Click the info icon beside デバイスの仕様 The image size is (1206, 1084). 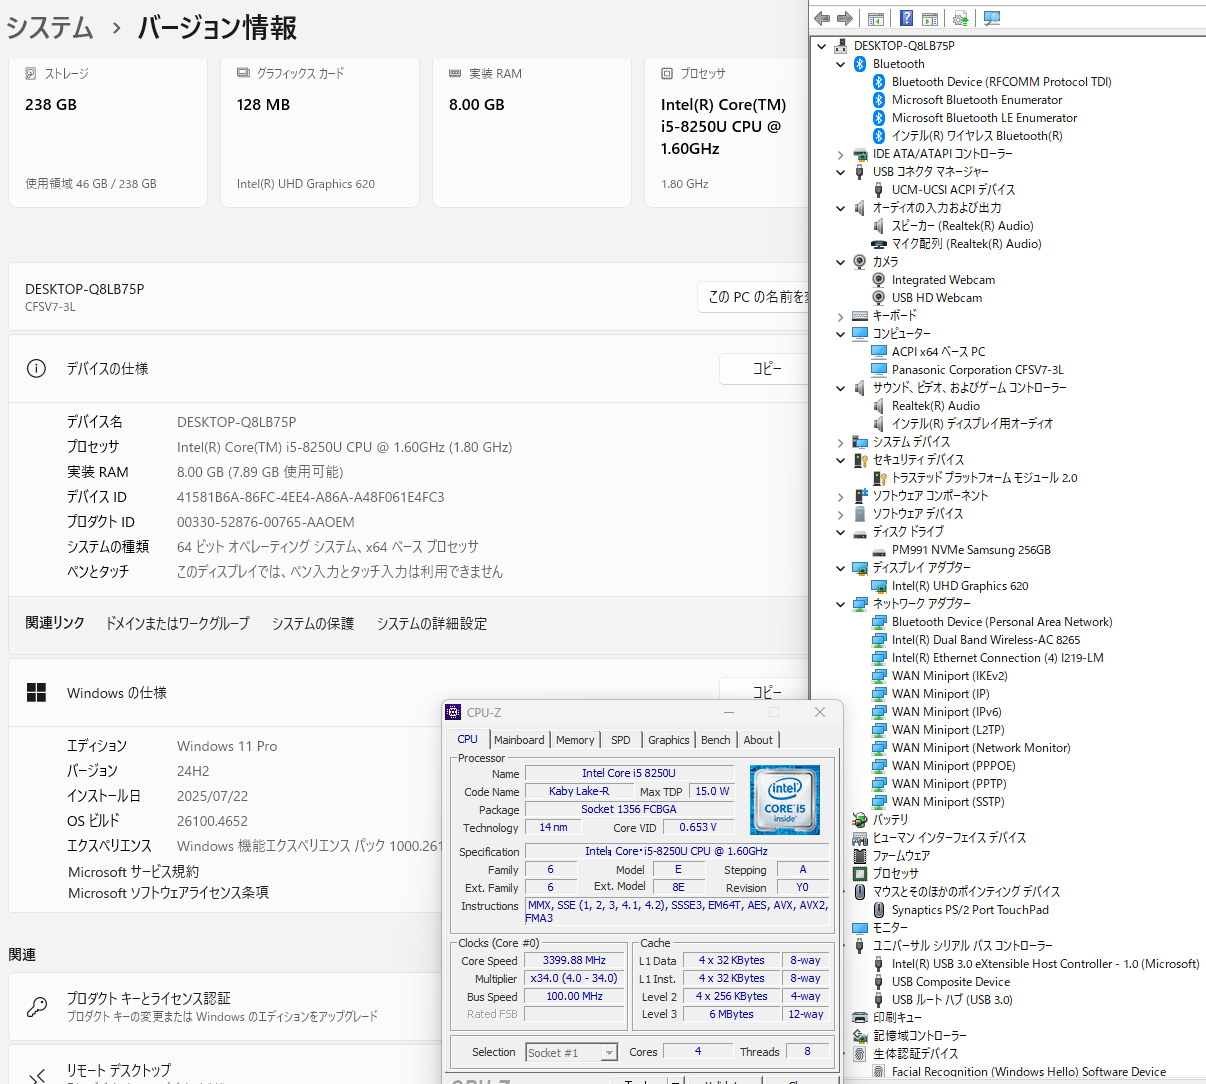36,369
